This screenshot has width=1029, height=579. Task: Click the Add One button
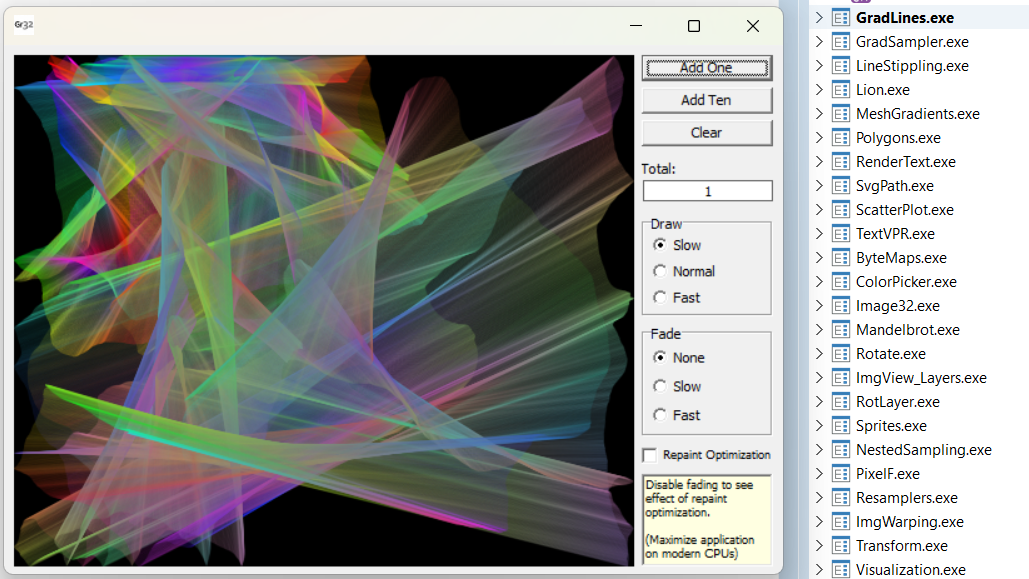tap(707, 68)
